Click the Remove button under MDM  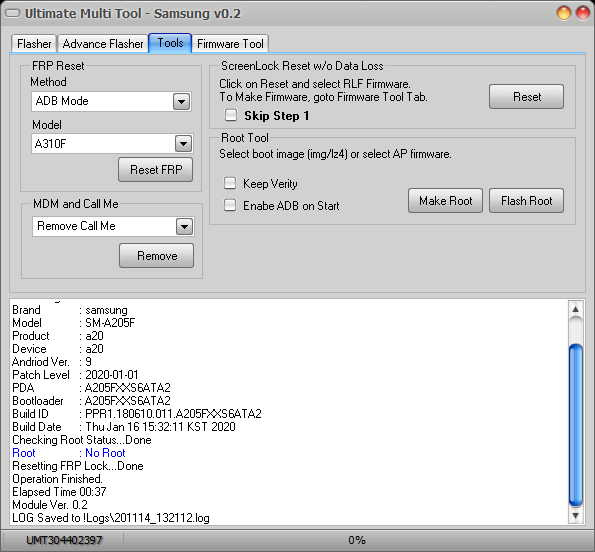point(157,256)
